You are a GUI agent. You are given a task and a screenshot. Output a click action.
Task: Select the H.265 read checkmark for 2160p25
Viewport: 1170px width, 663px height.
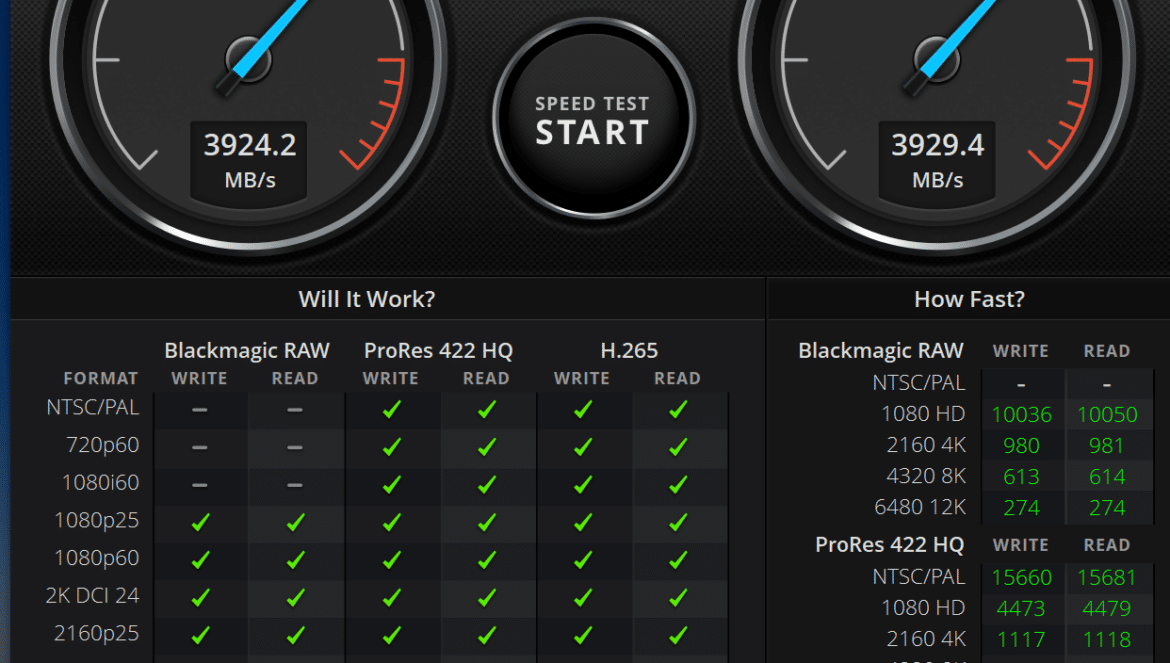click(x=678, y=635)
